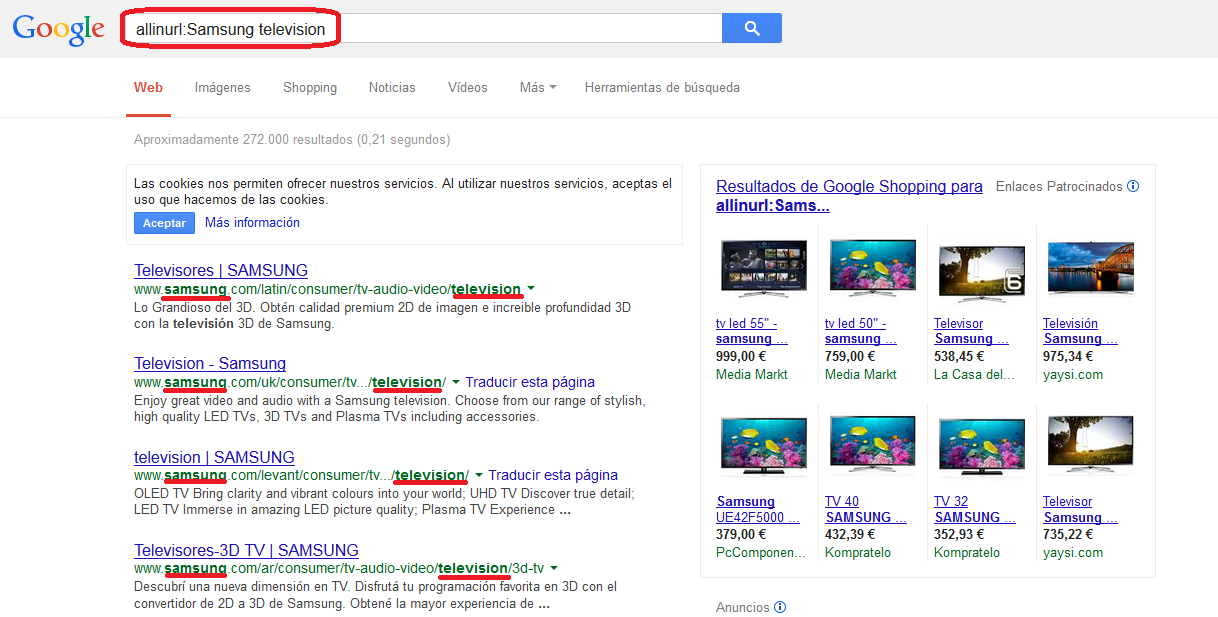Open the 'Televisores-3D TV | SAMSUNG' result
Image resolution: width=1218 pixels, height=617 pixels.
tap(246, 550)
